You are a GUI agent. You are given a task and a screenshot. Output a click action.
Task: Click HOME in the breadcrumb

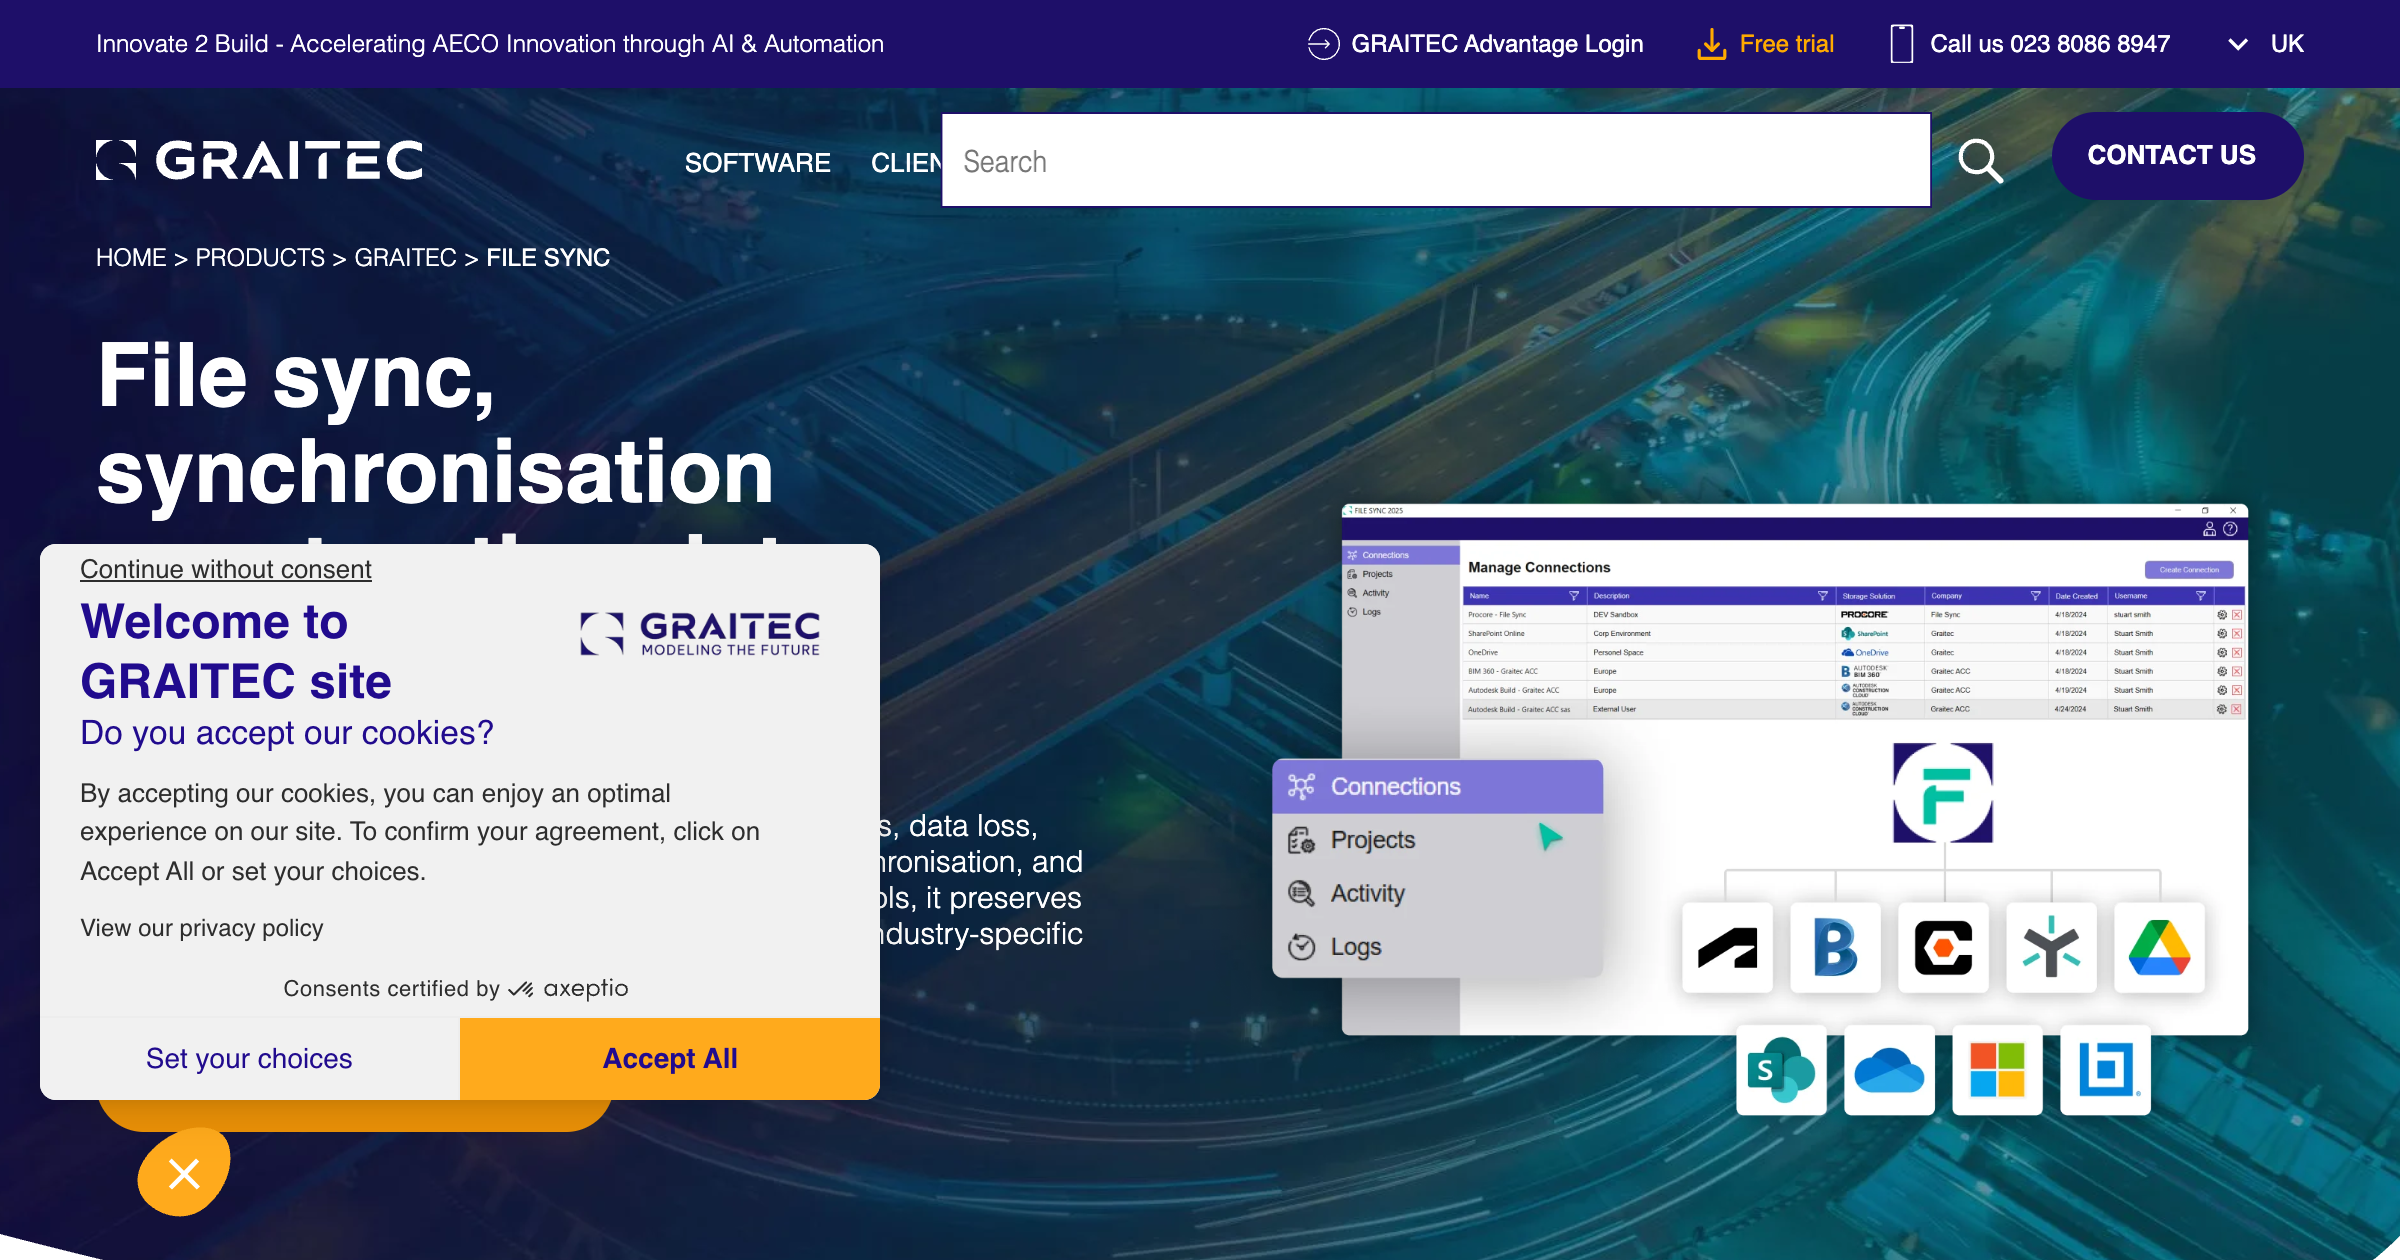pos(131,258)
